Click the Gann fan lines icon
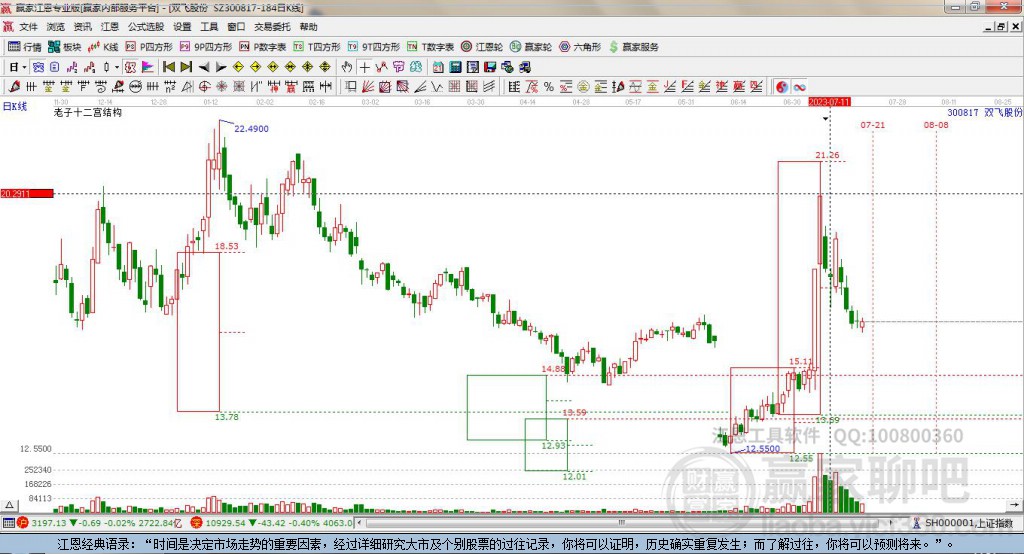Viewport: 1024px width, 554px height. pyautogui.click(x=368, y=87)
